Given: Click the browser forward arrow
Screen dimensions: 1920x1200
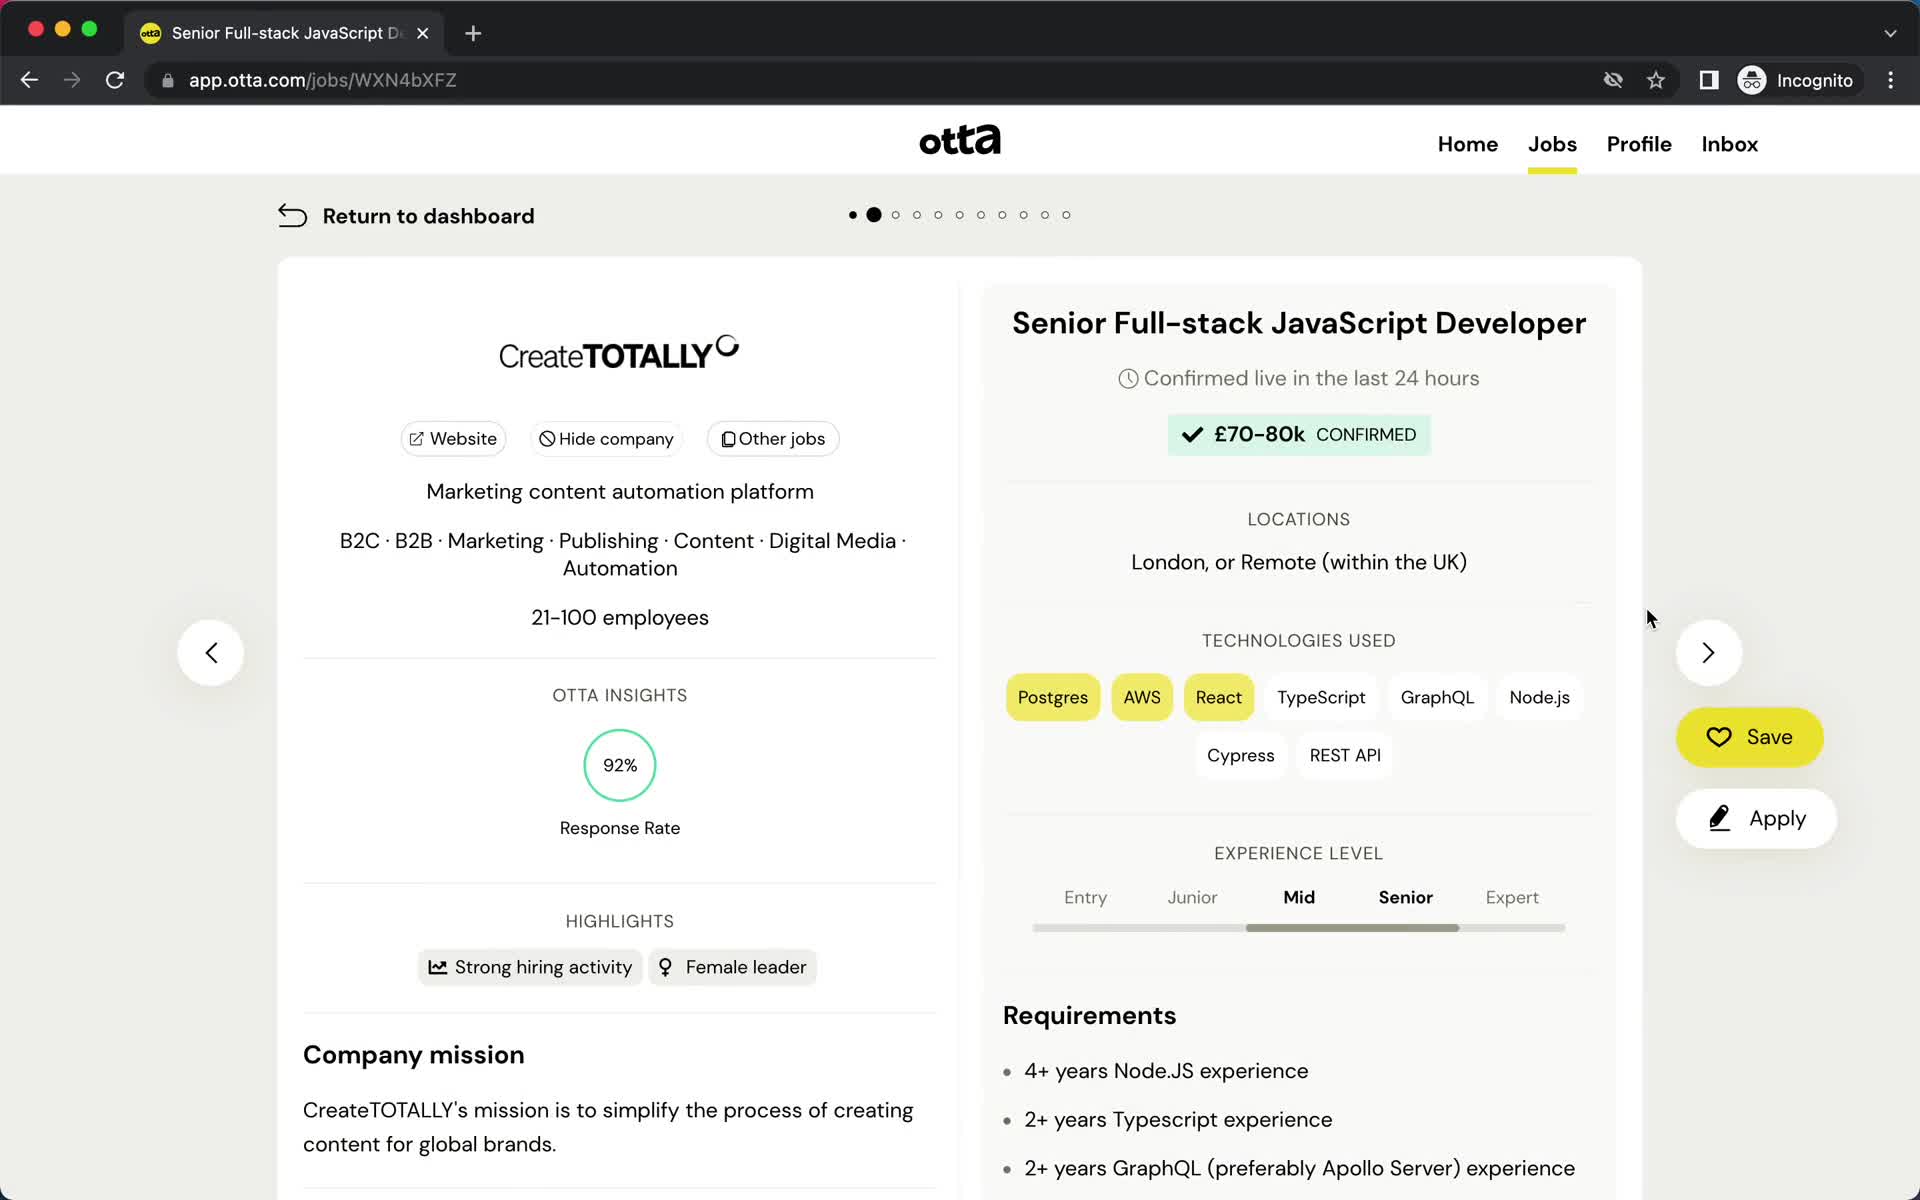Looking at the screenshot, I should 72,80.
